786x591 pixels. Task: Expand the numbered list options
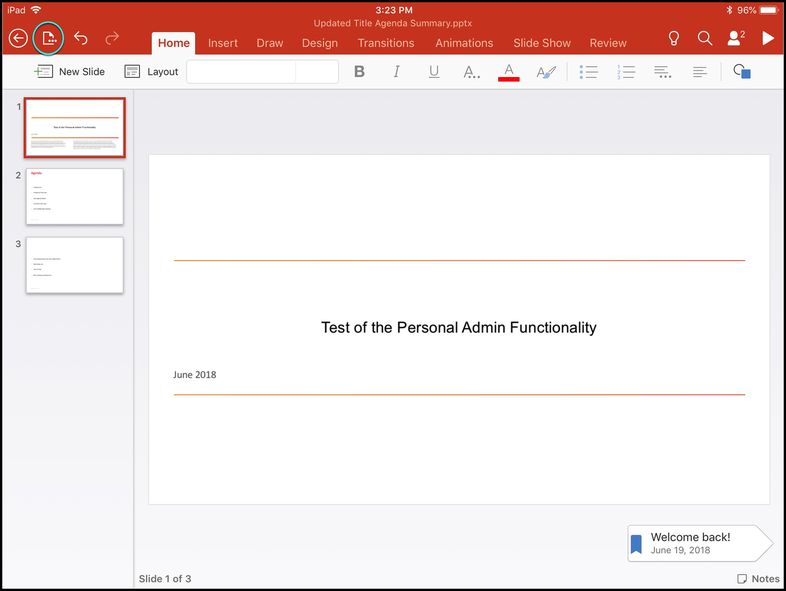(x=626, y=72)
